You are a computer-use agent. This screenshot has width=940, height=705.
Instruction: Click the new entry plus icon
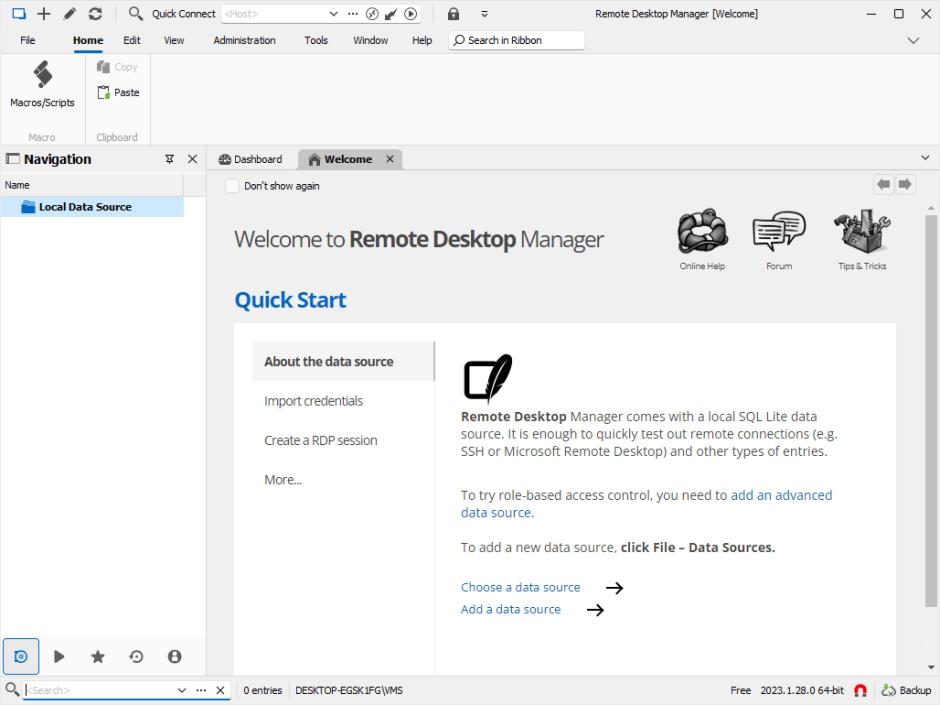(x=44, y=13)
